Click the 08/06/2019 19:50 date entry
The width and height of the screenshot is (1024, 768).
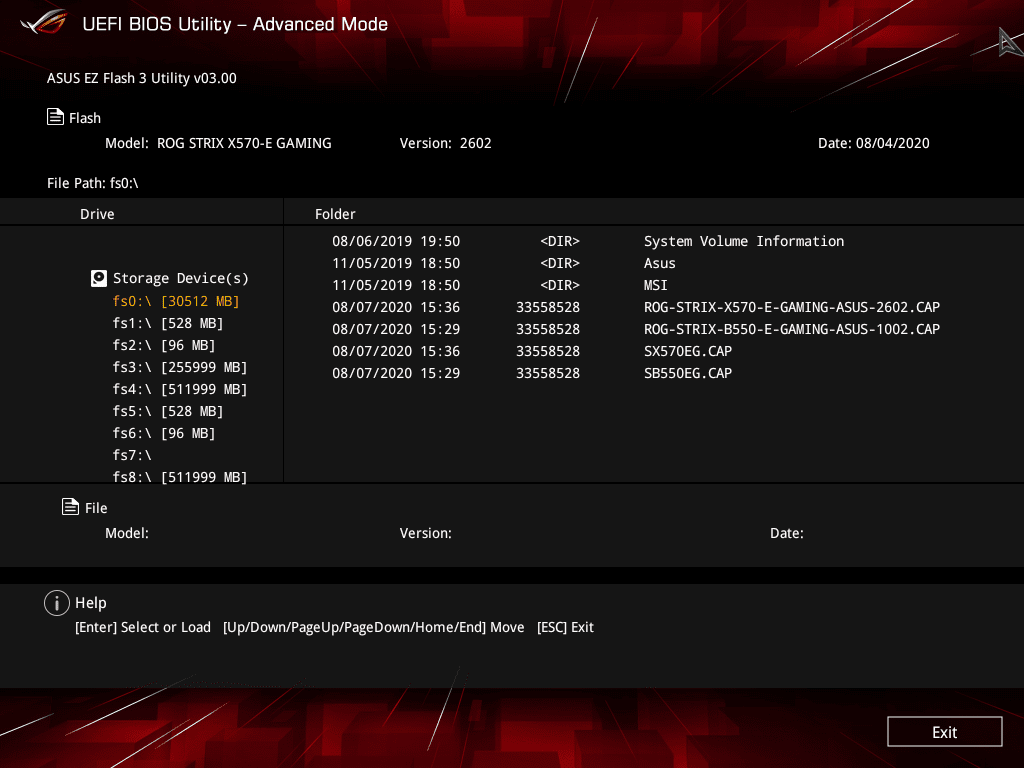396,241
